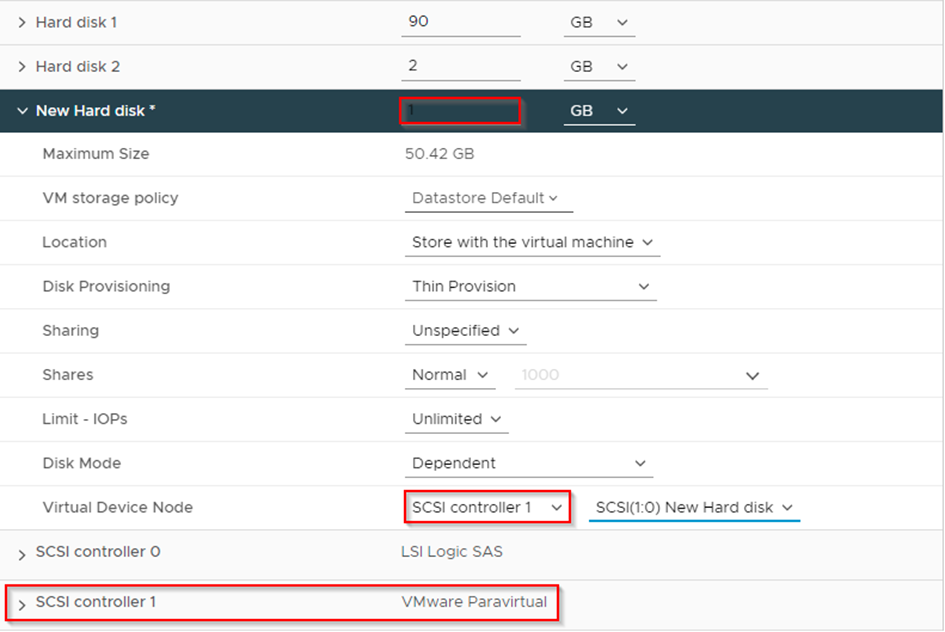Collapse the New Hard disk section

click(20, 110)
